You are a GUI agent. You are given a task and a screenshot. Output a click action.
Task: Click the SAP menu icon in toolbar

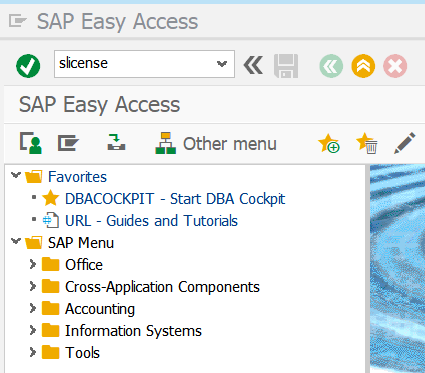68,143
